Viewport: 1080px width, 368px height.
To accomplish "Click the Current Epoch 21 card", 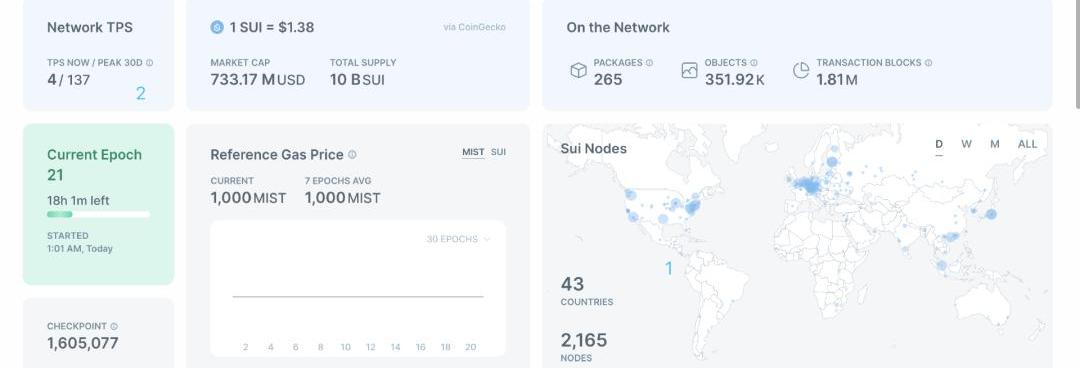I will click(x=98, y=204).
